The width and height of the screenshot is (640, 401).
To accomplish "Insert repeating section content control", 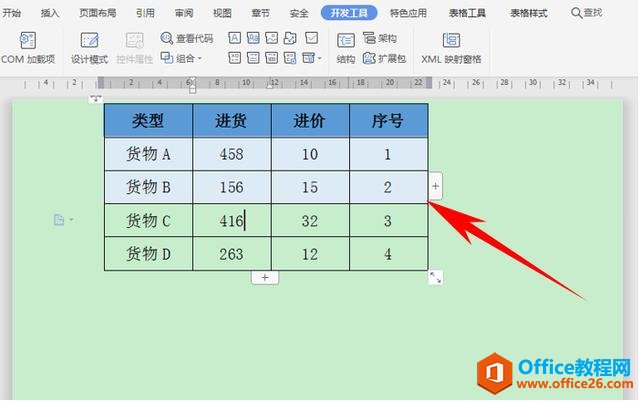I will (x=290, y=58).
